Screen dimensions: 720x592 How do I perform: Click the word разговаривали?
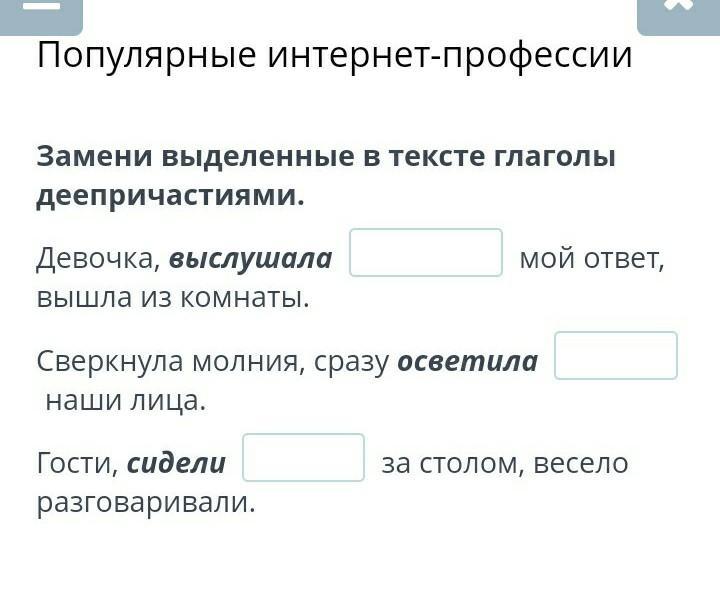click(146, 504)
